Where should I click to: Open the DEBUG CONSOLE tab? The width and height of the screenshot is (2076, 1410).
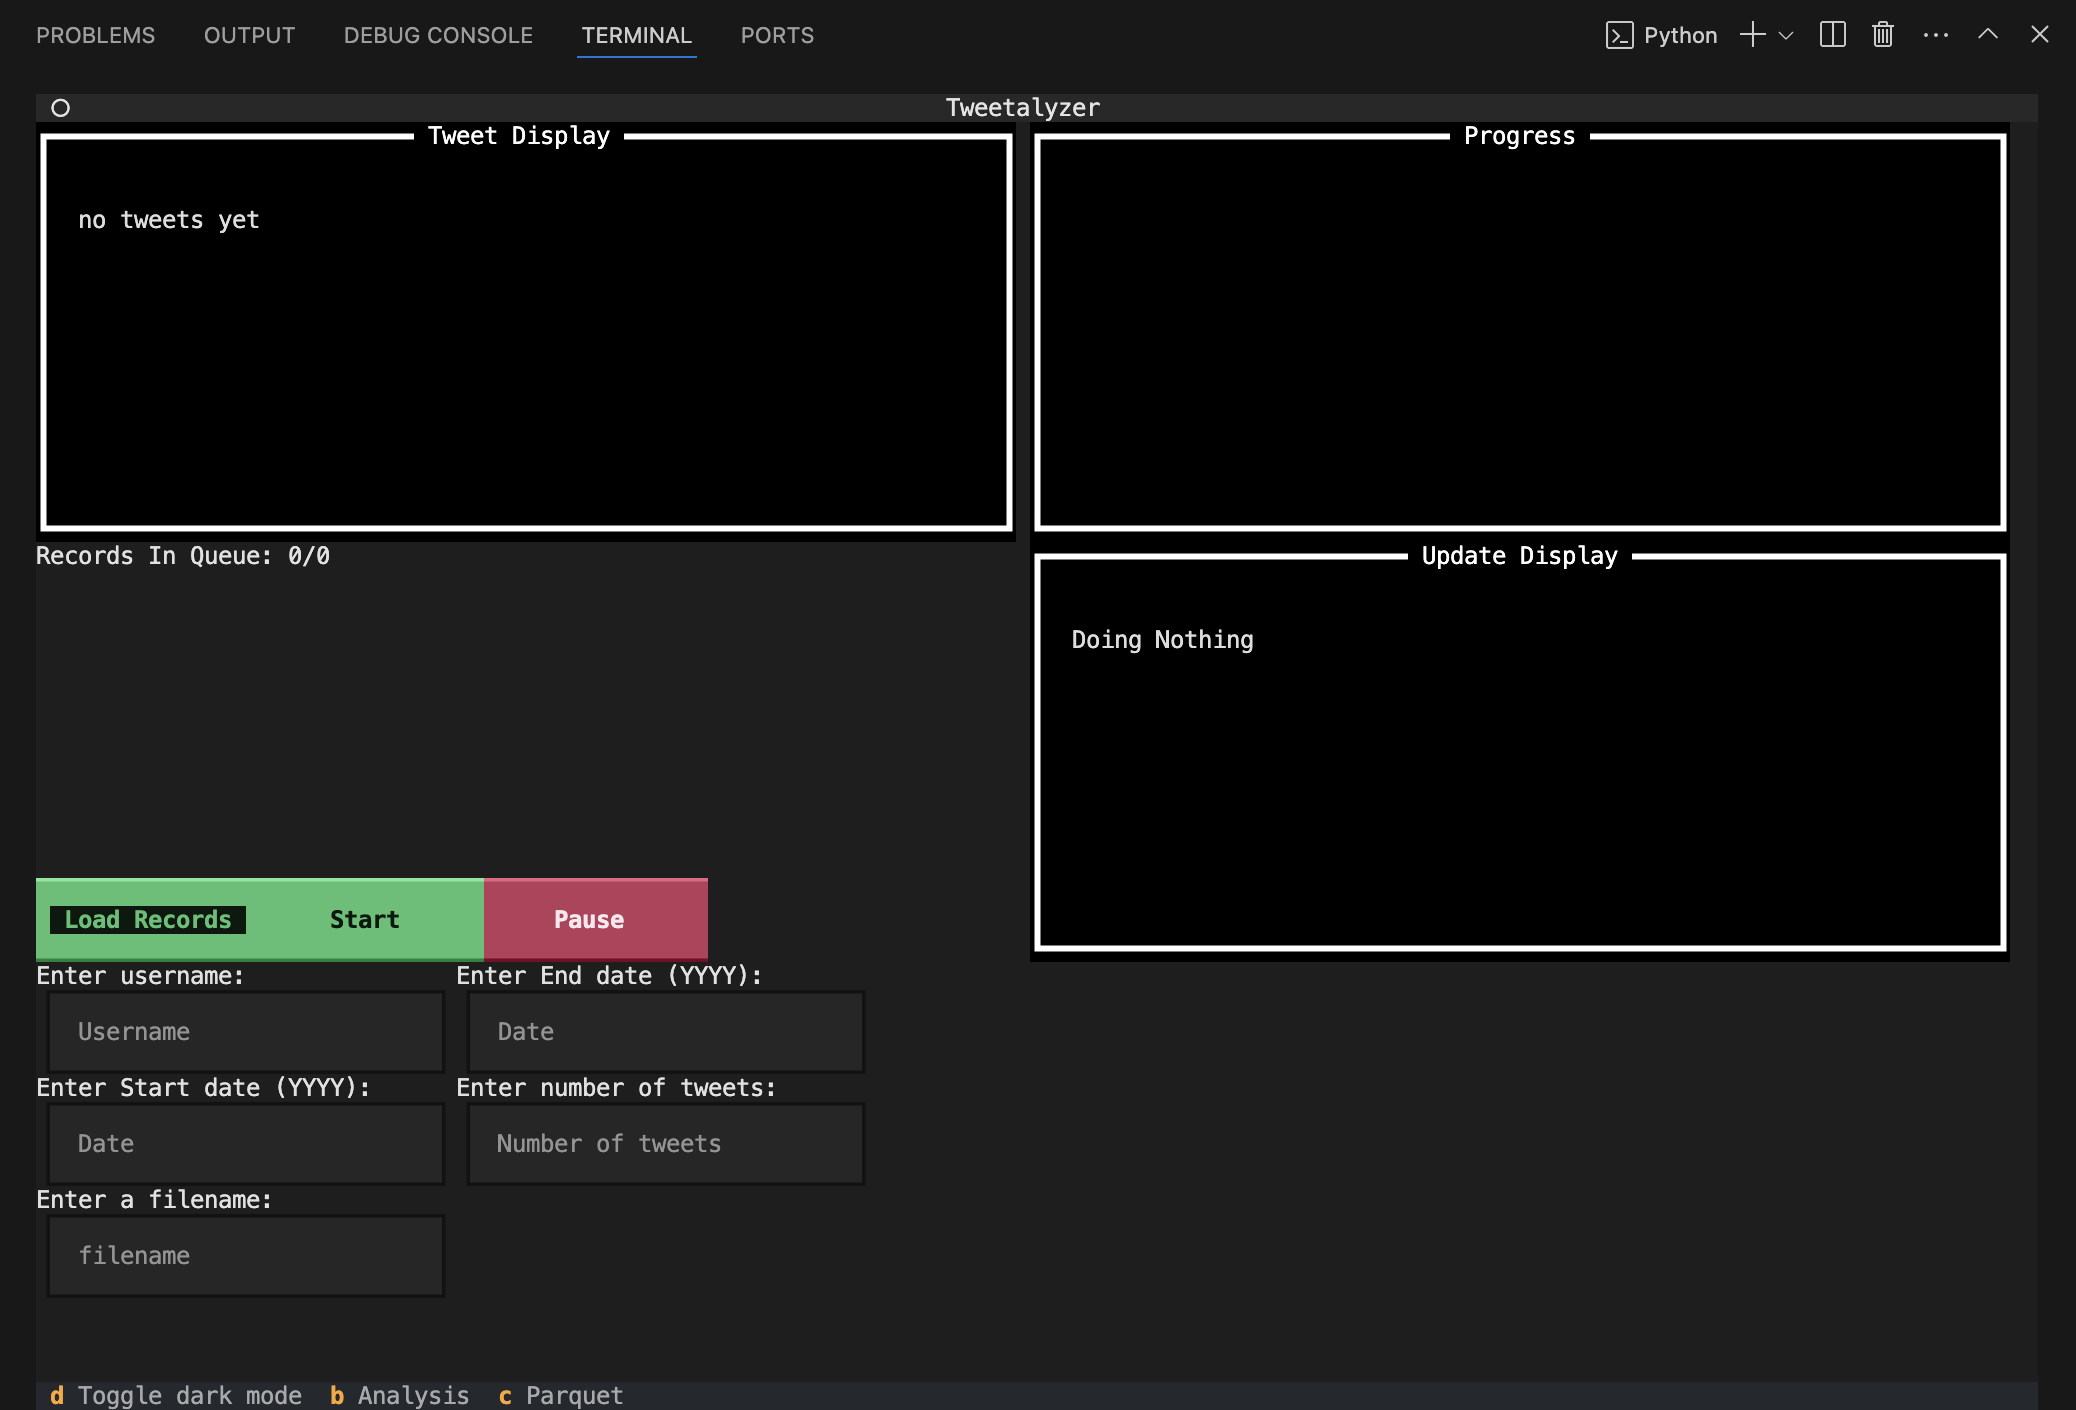tap(438, 35)
